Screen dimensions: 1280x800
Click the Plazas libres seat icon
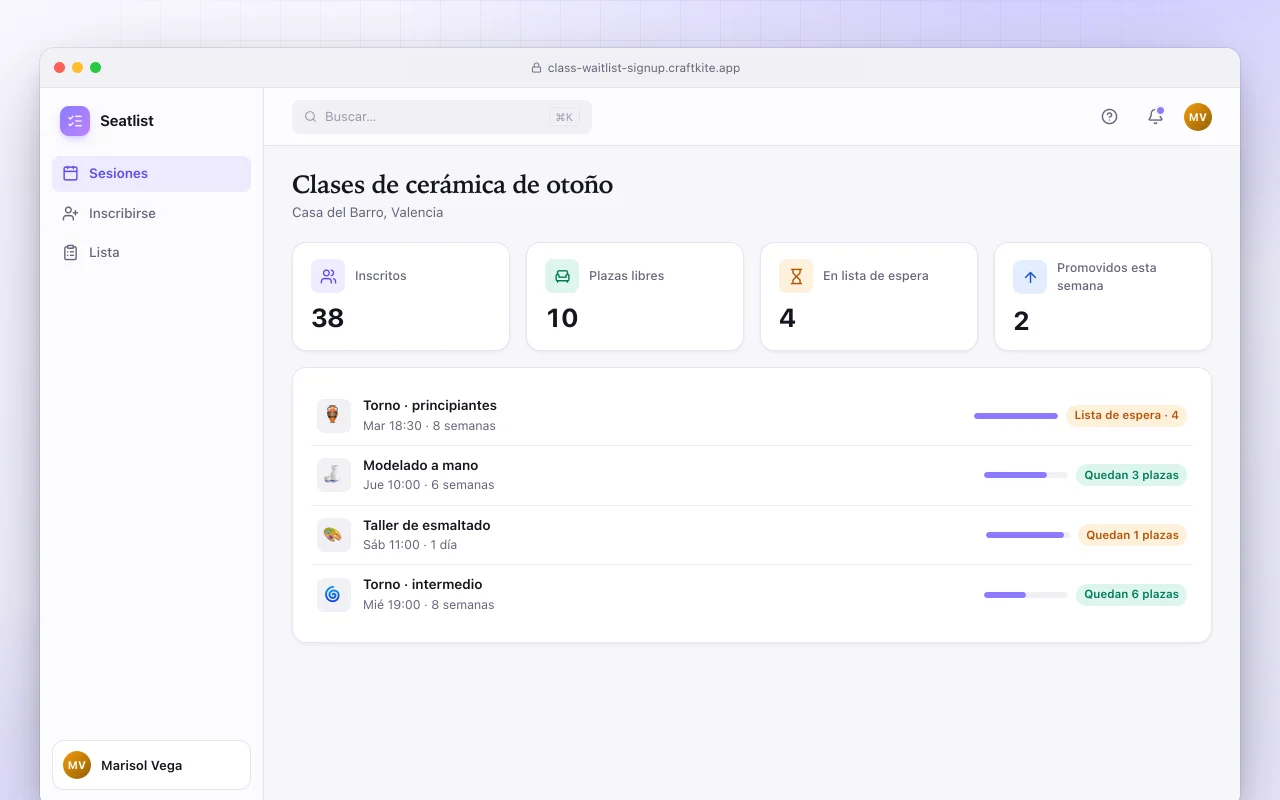click(562, 276)
